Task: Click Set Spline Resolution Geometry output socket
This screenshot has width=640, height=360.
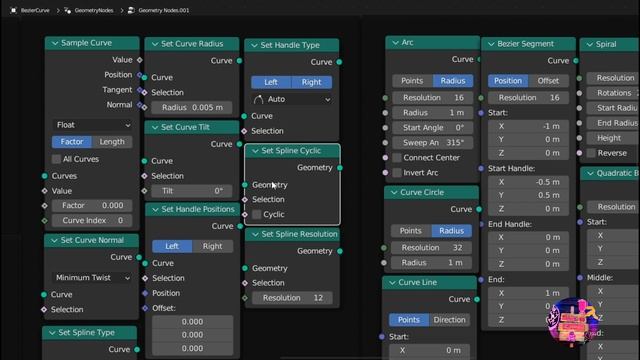Action: pos(340,251)
